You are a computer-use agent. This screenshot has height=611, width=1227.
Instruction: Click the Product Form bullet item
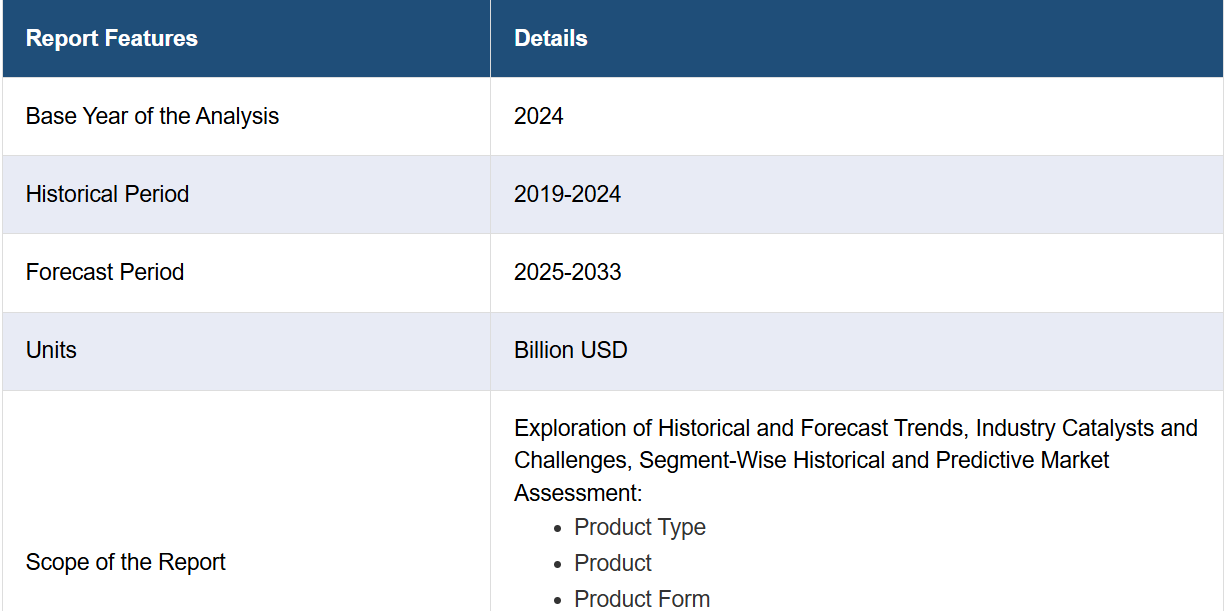tap(642, 599)
